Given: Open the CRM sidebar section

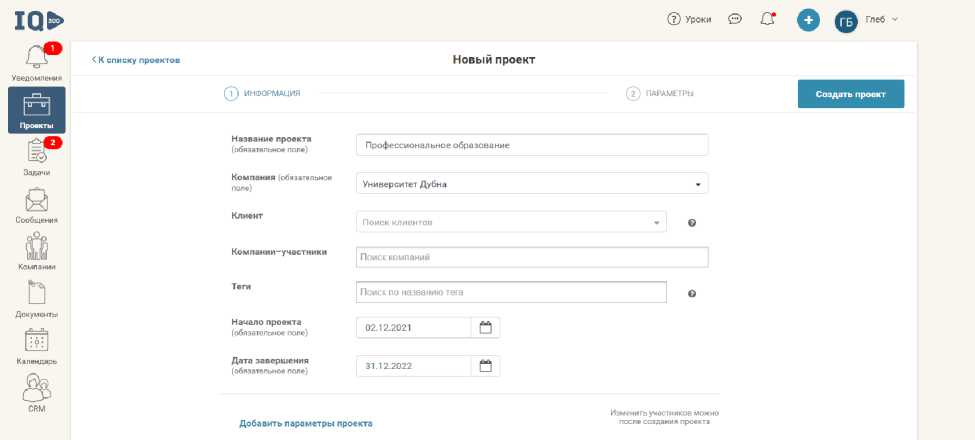Looking at the screenshot, I should 36,393.
